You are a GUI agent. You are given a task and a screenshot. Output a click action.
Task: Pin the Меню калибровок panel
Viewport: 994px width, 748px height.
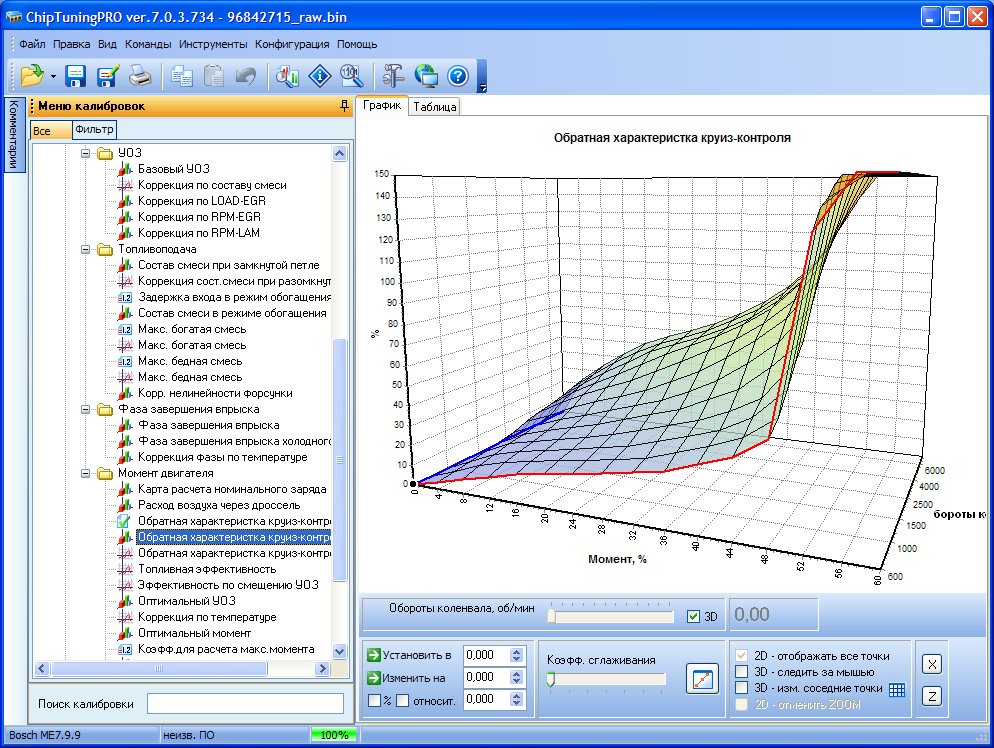point(344,106)
